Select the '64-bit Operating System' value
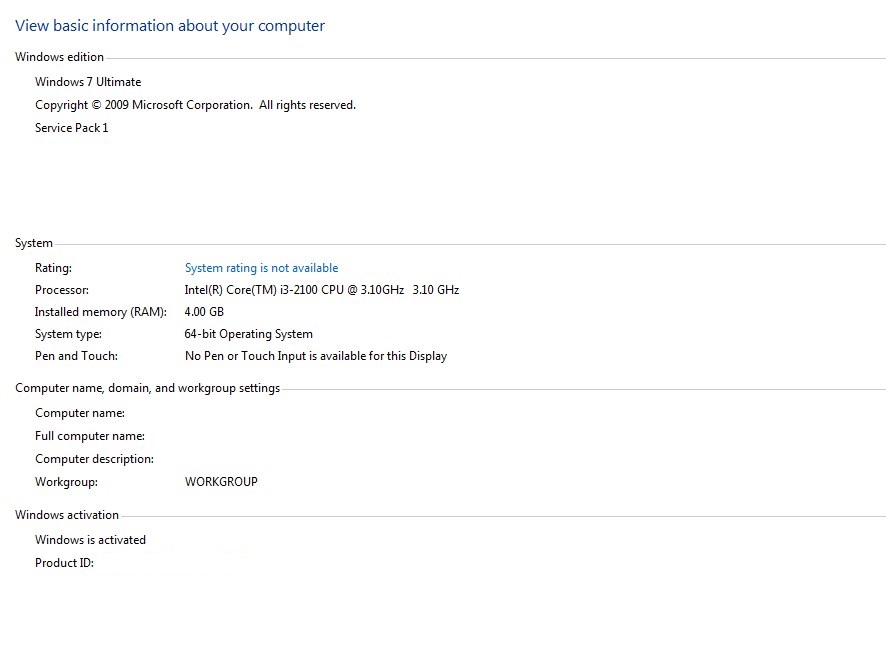The image size is (886, 650). [249, 334]
